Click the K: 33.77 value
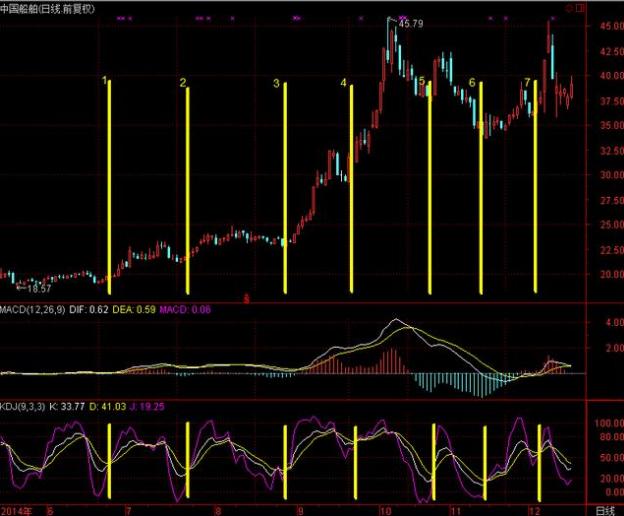The width and height of the screenshot is (624, 516). tap(67, 407)
